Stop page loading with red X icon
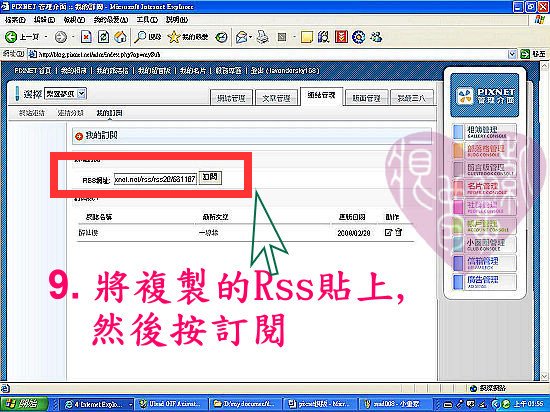550x412 pixels. pos(86,36)
